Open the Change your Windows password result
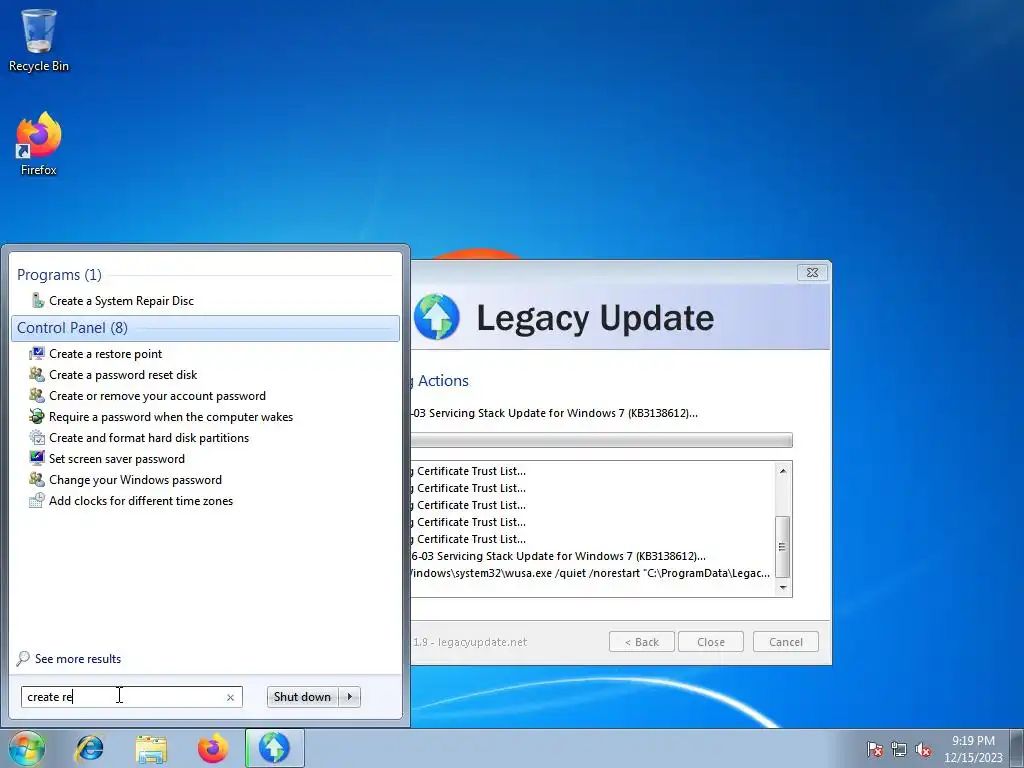 coord(135,479)
